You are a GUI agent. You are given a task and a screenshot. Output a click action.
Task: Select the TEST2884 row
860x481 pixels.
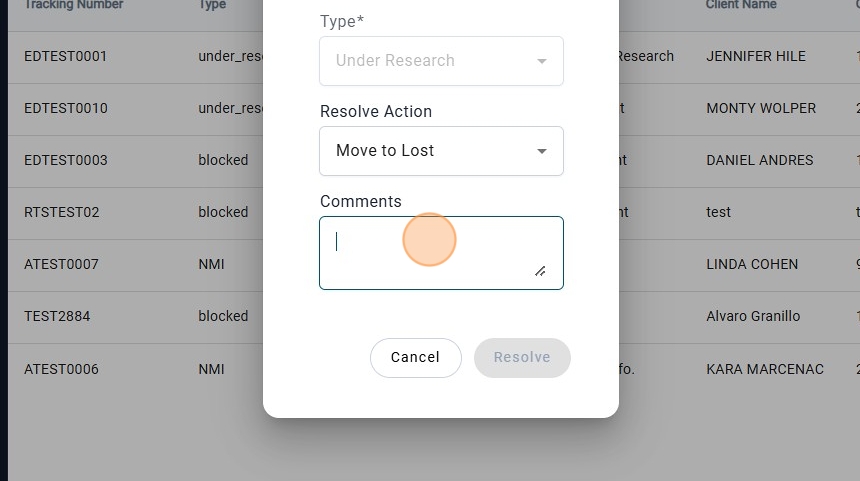coord(57,316)
